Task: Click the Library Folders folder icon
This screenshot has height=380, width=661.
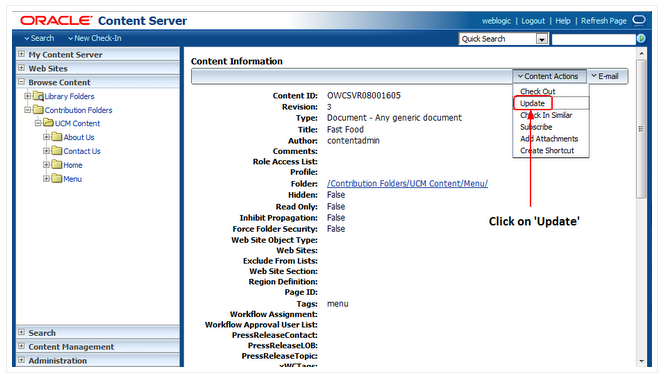Action: (38, 96)
